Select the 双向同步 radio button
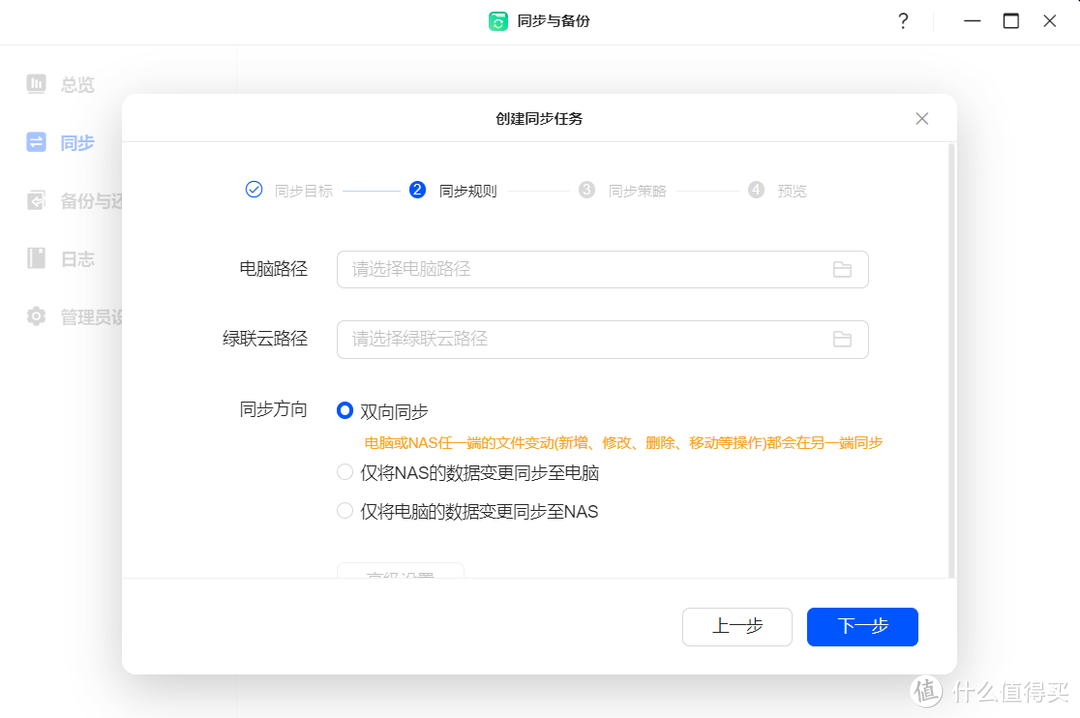This screenshot has width=1080, height=718. click(x=345, y=410)
